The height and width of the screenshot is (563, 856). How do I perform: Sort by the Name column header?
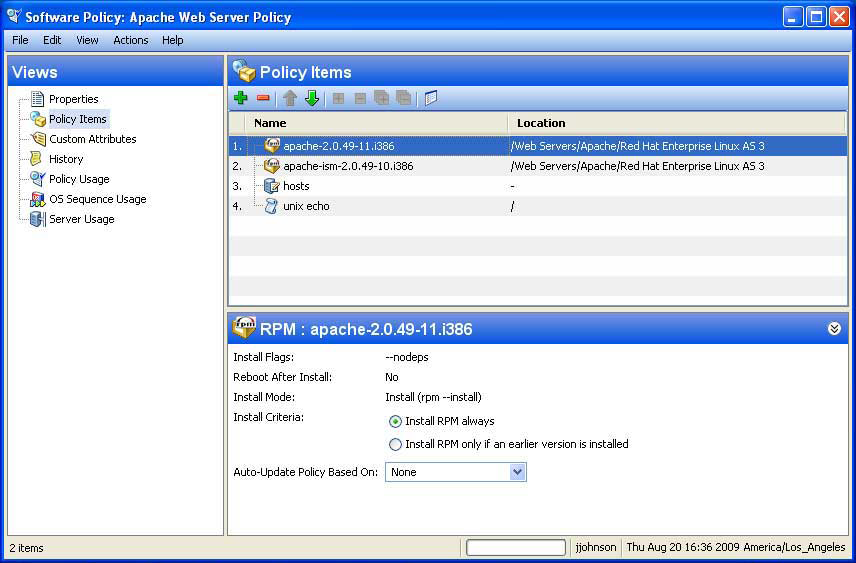pyautogui.click(x=377, y=123)
